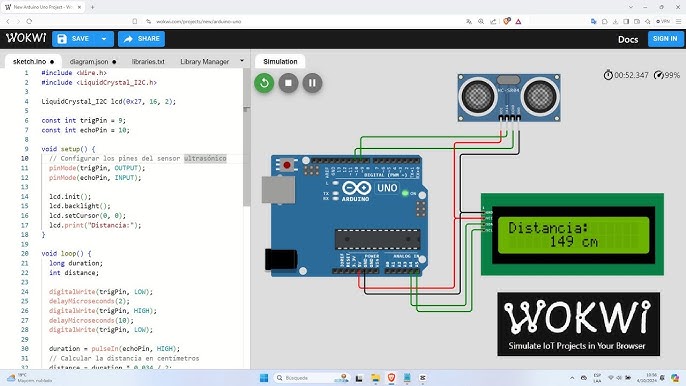Restart the simulation with the green button

click(x=264, y=83)
